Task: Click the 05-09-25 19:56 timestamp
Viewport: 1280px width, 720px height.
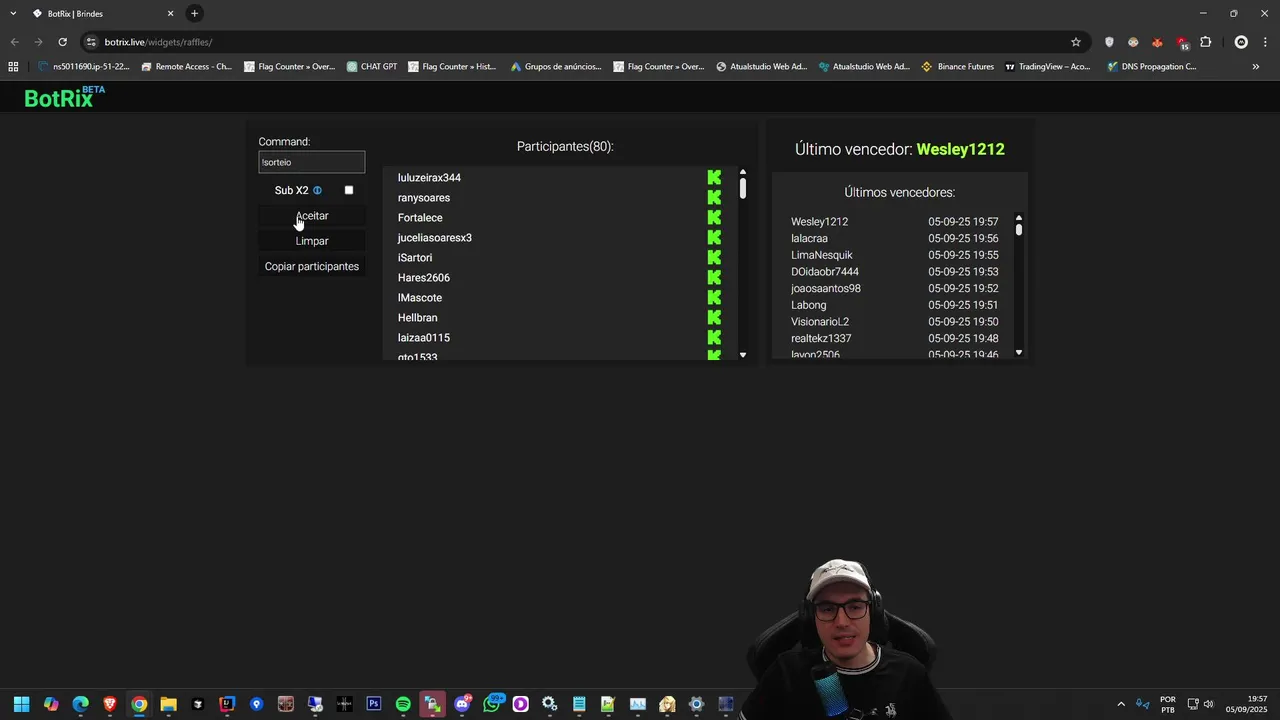Action: (x=963, y=238)
